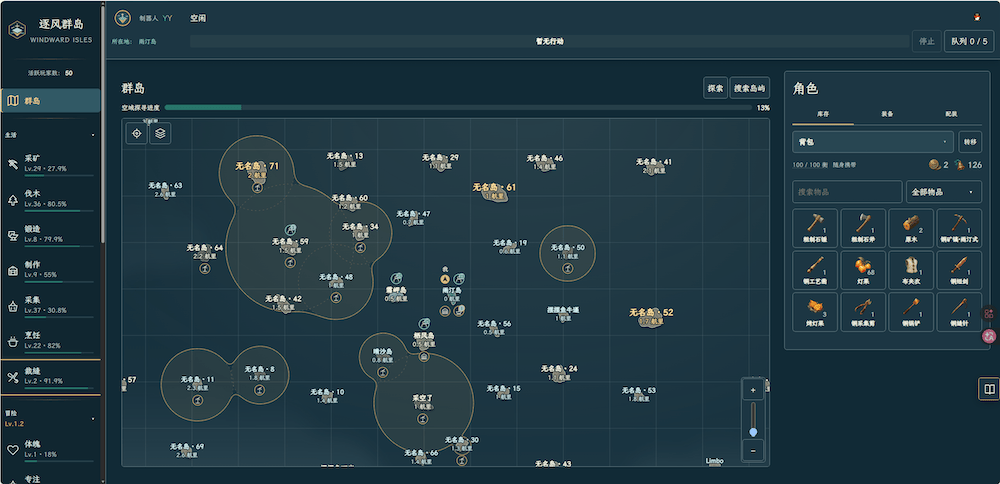Select the copper short sword item
The width and height of the screenshot is (1000, 484).
pos(959,270)
